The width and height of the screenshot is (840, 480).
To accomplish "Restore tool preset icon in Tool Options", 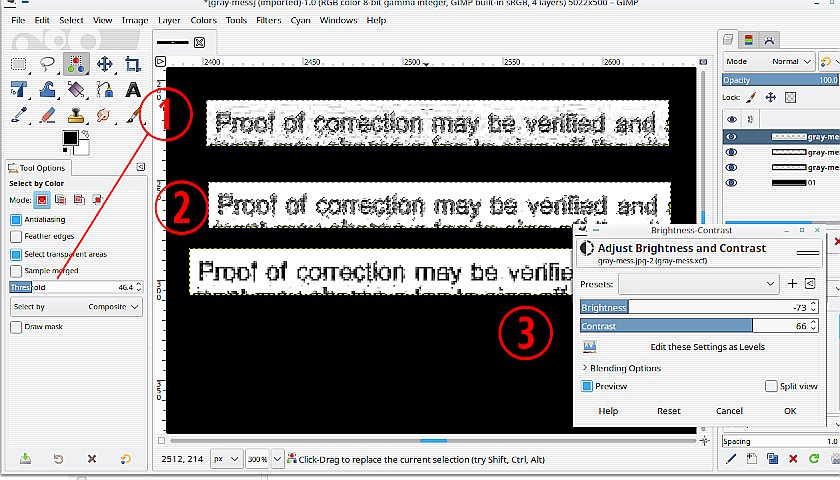I will pos(58,459).
